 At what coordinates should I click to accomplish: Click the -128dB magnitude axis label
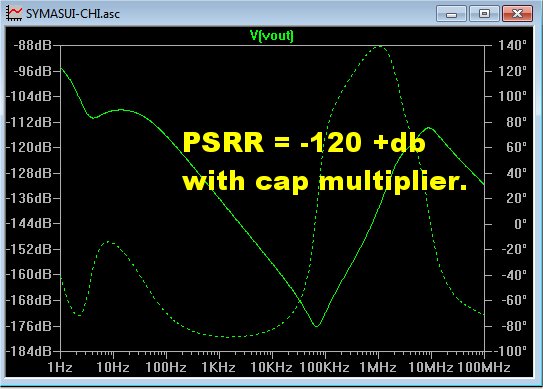tap(29, 173)
